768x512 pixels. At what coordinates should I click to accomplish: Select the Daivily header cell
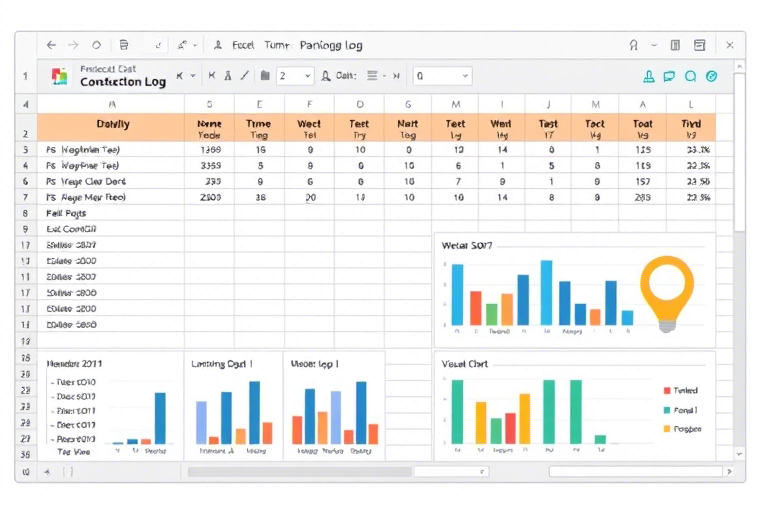[x=111, y=128]
